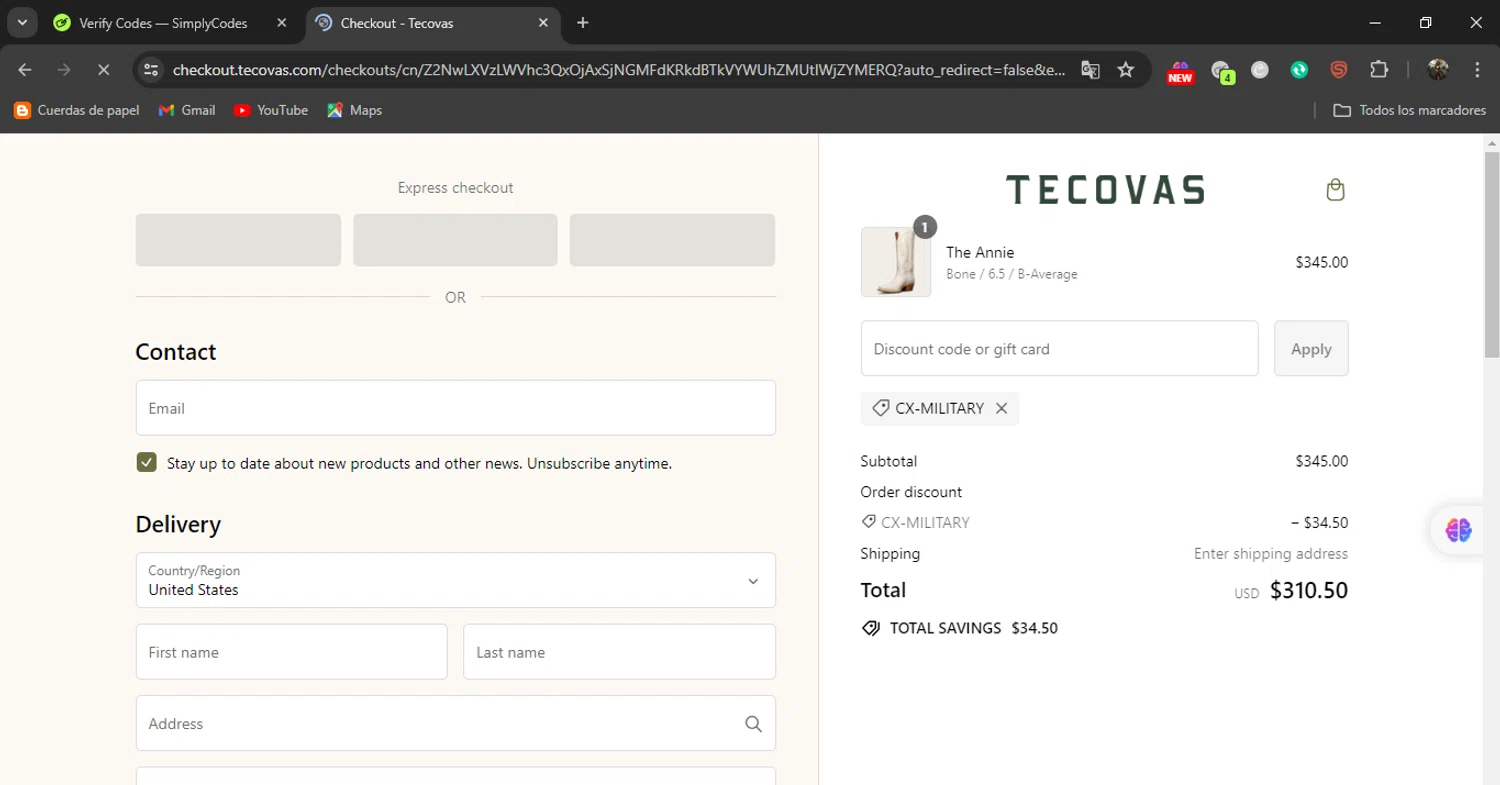Expand the Country/Region dropdown
The image size is (1500, 785).
click(455, 580)
